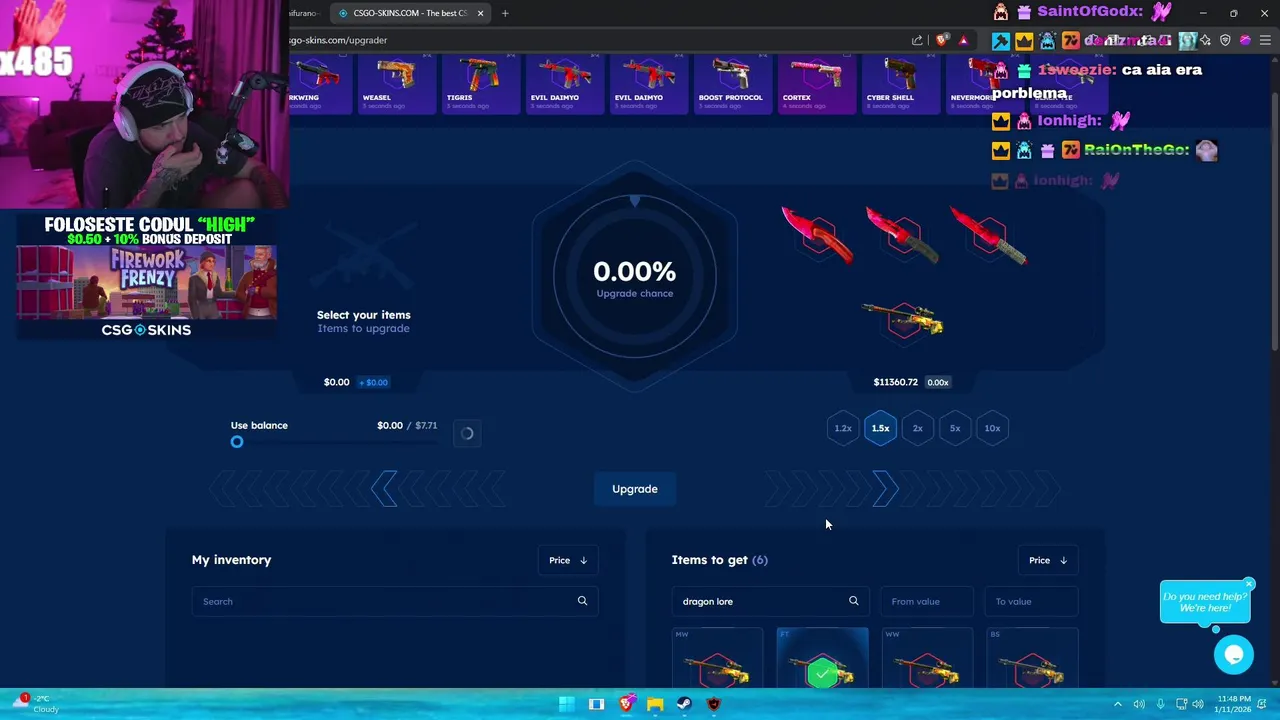Select the 1.2x multiplier
Image resolution: width=1280 pixels, height=720 pixels.
pyautogui.click(x=843, y=428)
